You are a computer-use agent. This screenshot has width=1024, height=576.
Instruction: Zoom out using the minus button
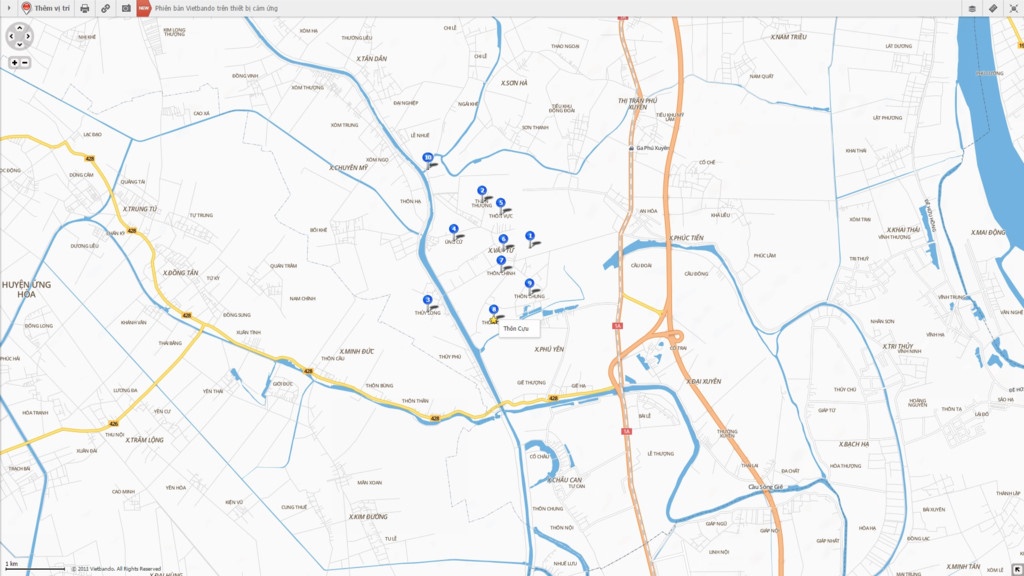pos(25,62)
